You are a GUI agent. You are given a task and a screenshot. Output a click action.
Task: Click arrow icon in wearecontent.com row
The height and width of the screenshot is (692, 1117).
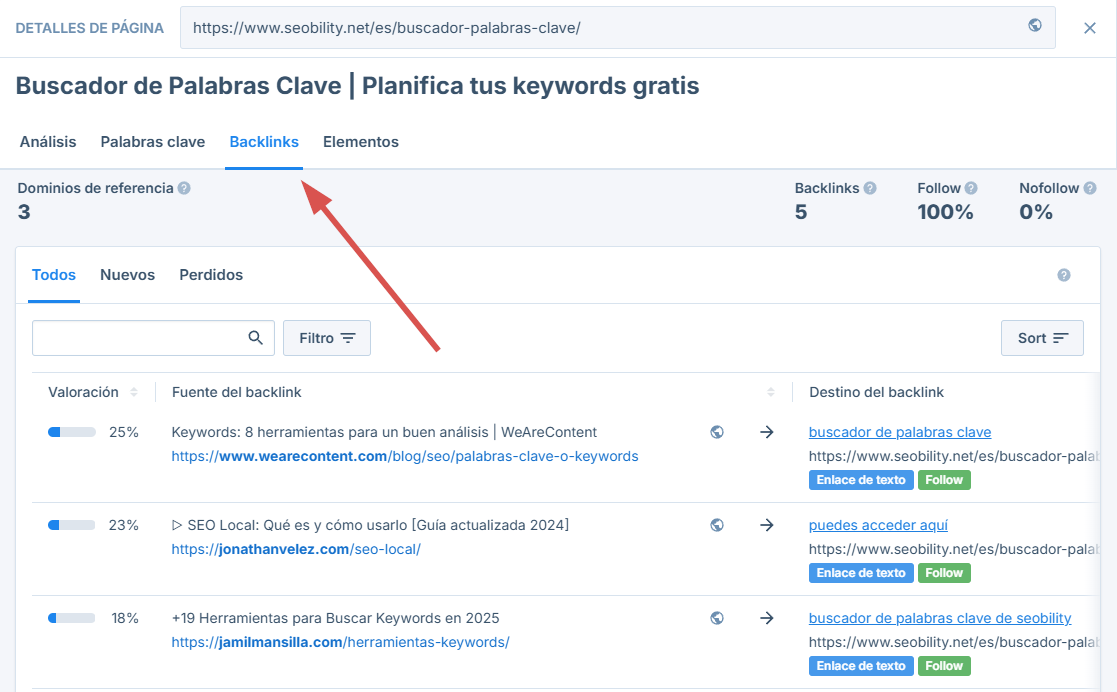point(767,432)
